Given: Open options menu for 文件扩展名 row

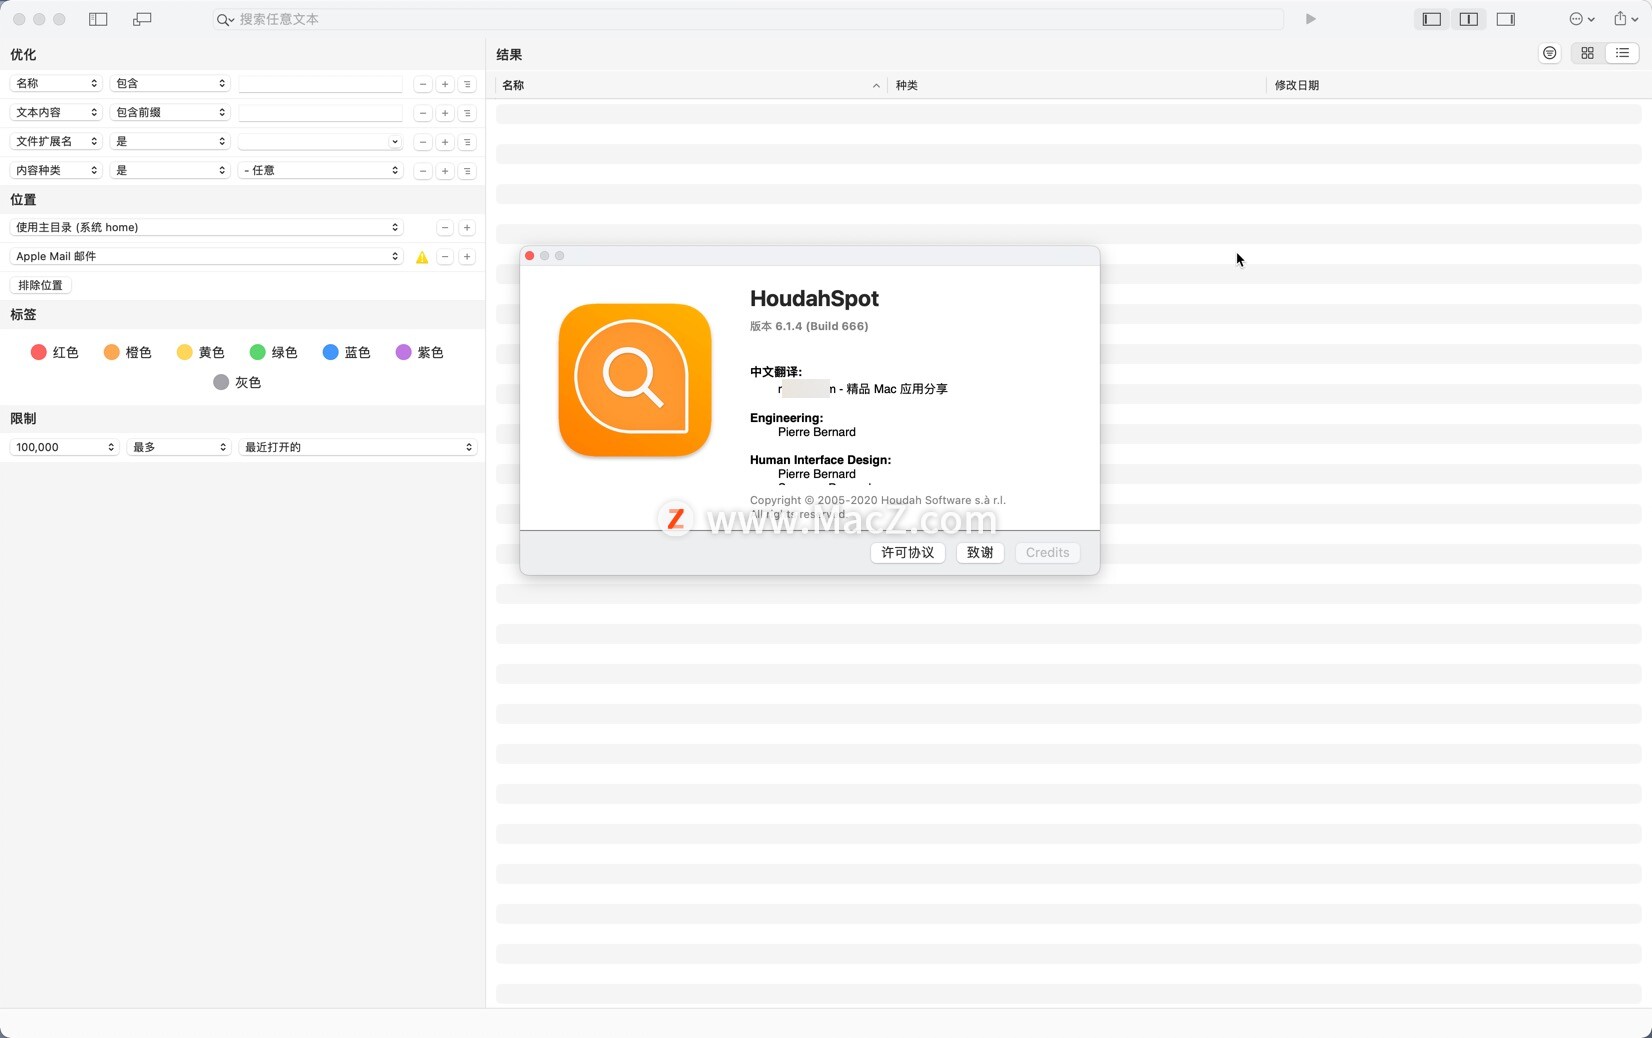Looking at the screenshot, I should point(467,143).
